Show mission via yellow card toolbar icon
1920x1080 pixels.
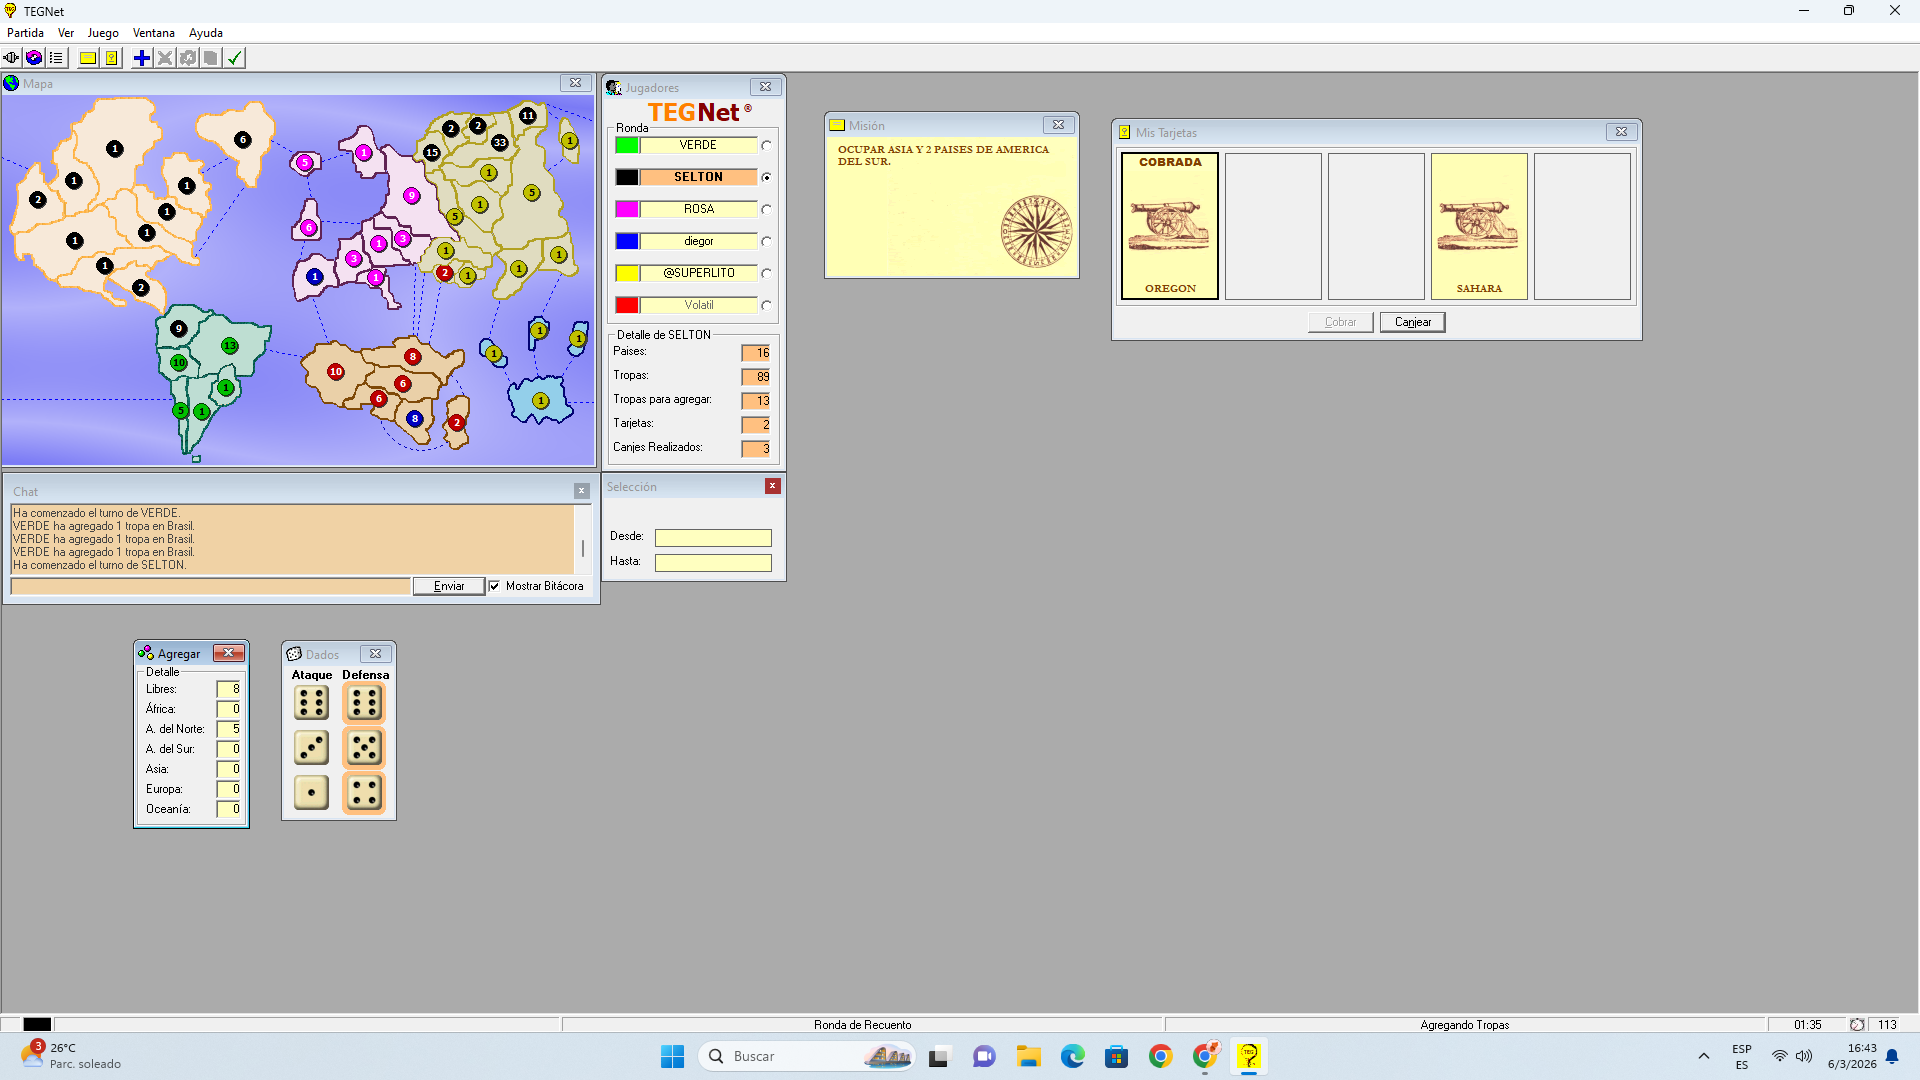(88, 58)
